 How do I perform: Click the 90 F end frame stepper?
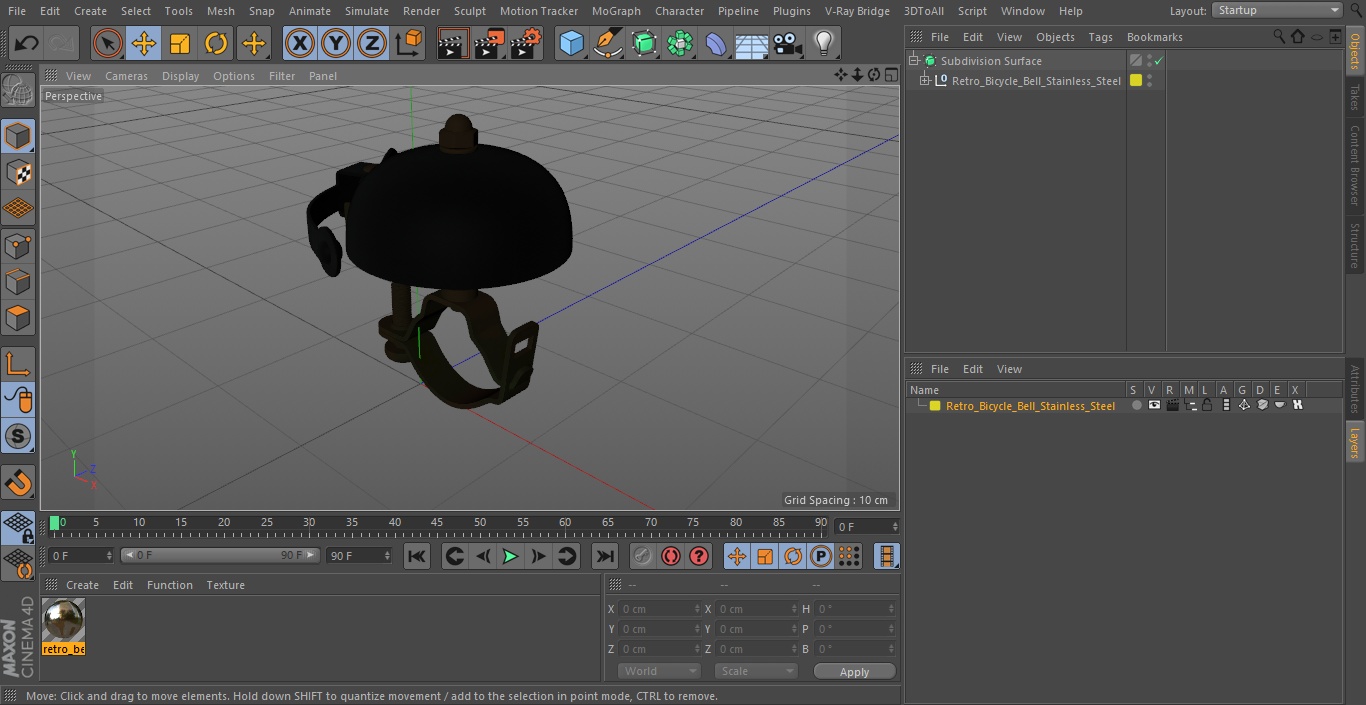[387, 555]
